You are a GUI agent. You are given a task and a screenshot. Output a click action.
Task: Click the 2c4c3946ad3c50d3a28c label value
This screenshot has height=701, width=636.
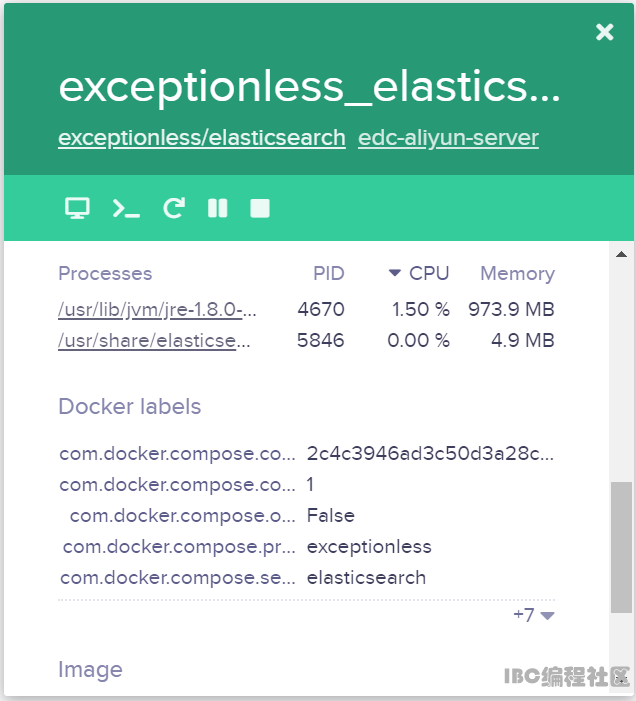coord(430,453)
